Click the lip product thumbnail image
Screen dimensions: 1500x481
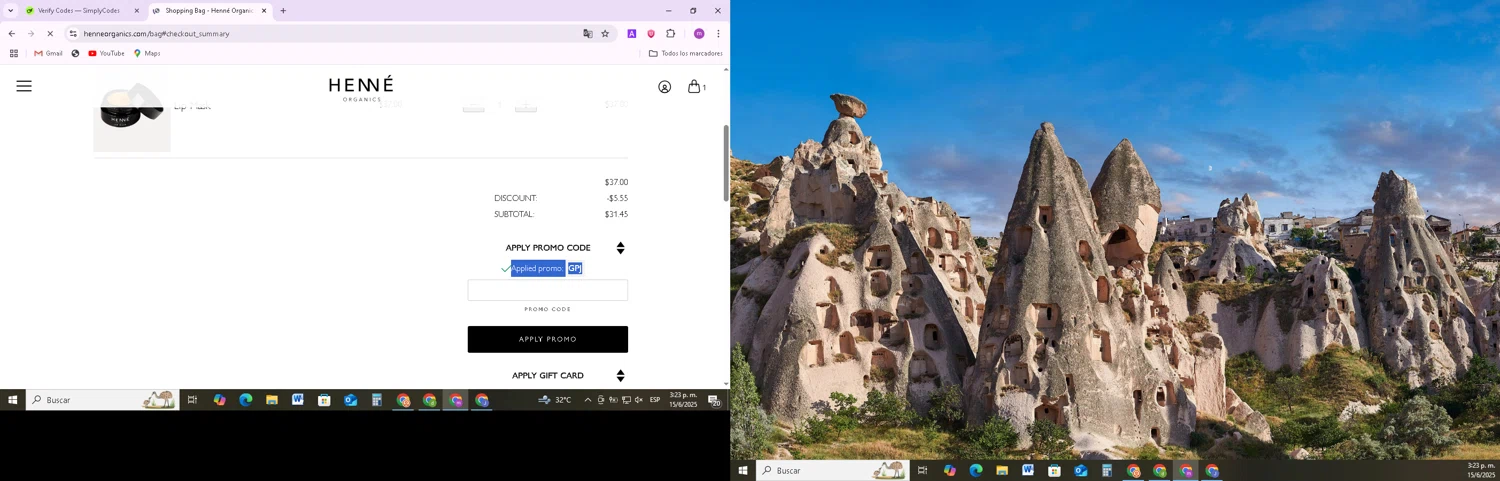coord(132,115)
